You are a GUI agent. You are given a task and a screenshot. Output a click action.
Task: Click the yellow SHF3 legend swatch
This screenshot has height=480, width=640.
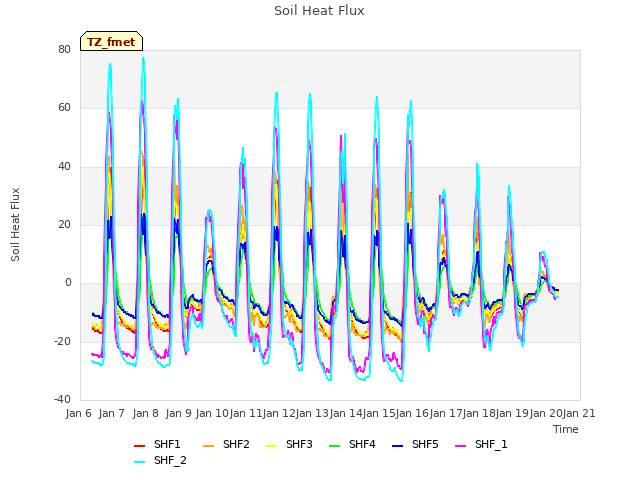point(271,446)
